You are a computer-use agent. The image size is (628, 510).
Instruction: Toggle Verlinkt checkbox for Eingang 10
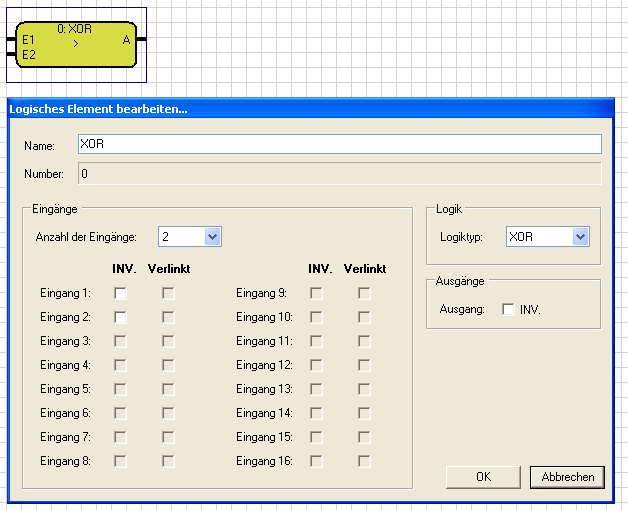click(x=364, y=317)
